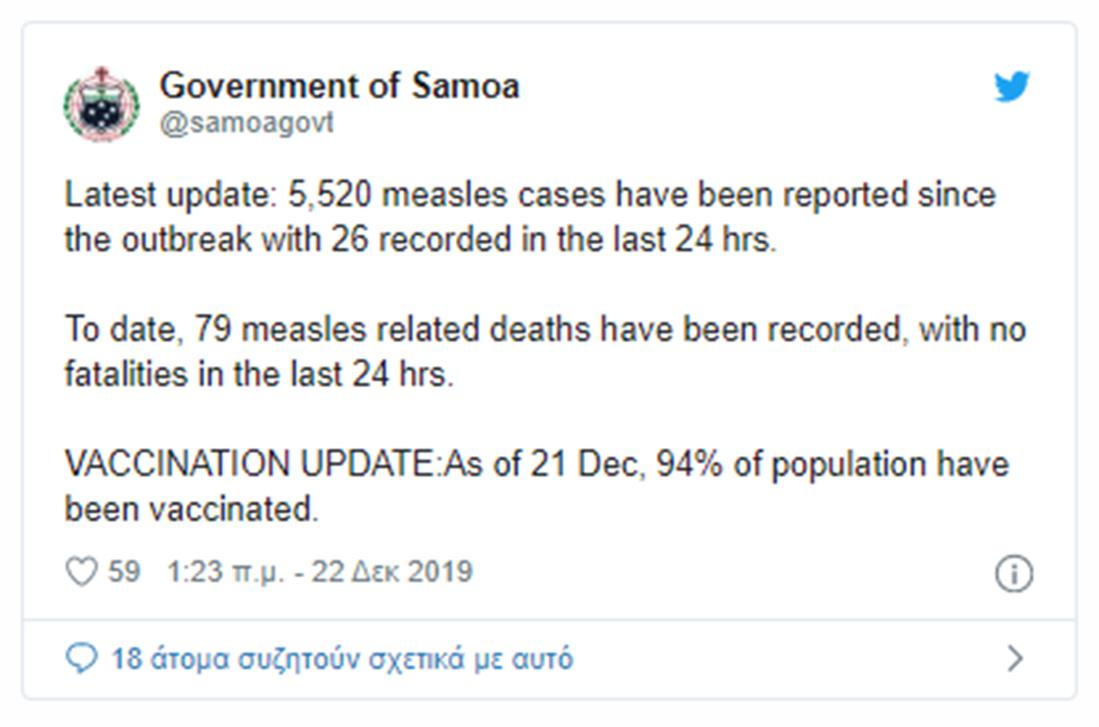Click the 'VACCINATION UPDATE' heading text

[250, 465]
